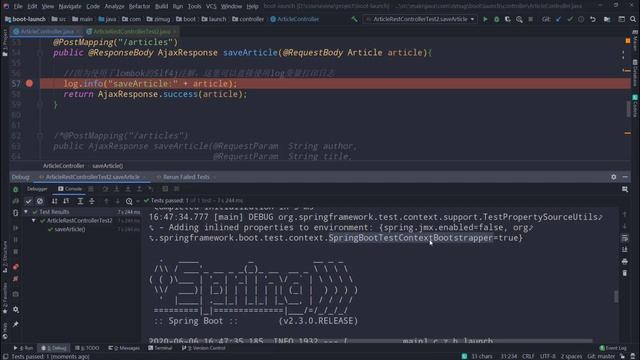640x360 pixels.
Task: Fold the commented block at line 62
Action: 40,136
